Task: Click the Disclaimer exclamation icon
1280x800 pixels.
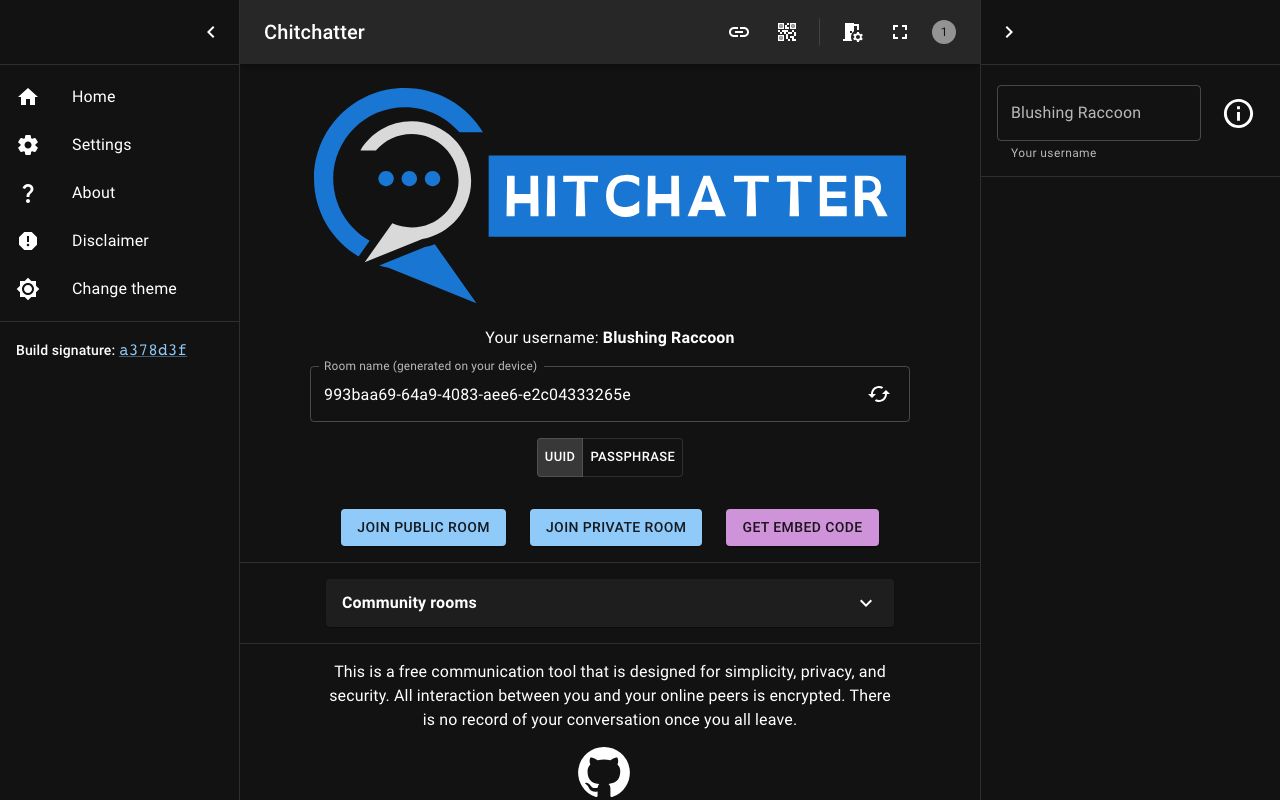Action: click(x=28, y=241)
